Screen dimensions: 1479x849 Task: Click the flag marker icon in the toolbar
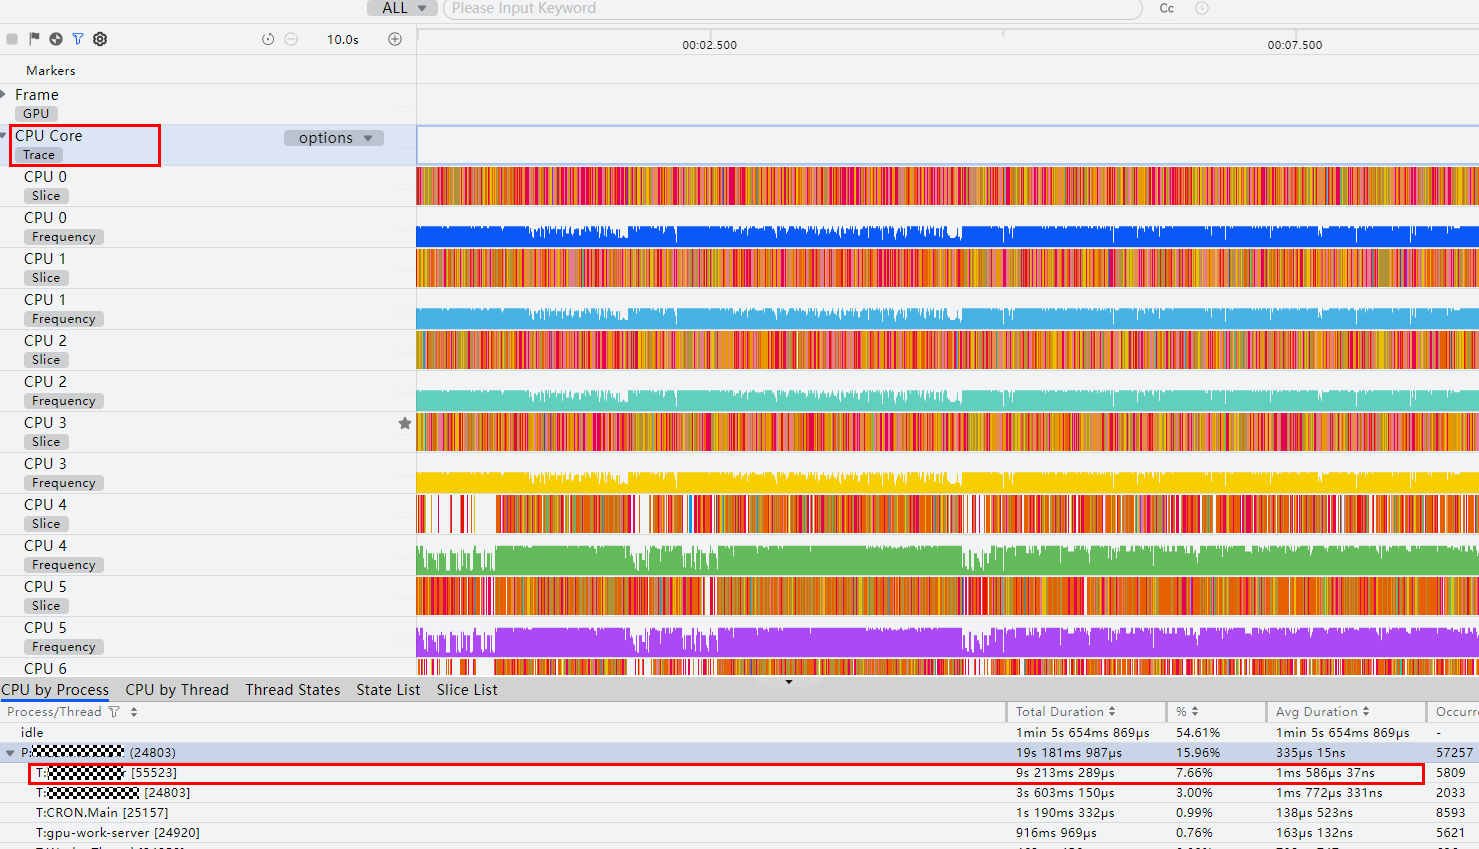point(34,39)
